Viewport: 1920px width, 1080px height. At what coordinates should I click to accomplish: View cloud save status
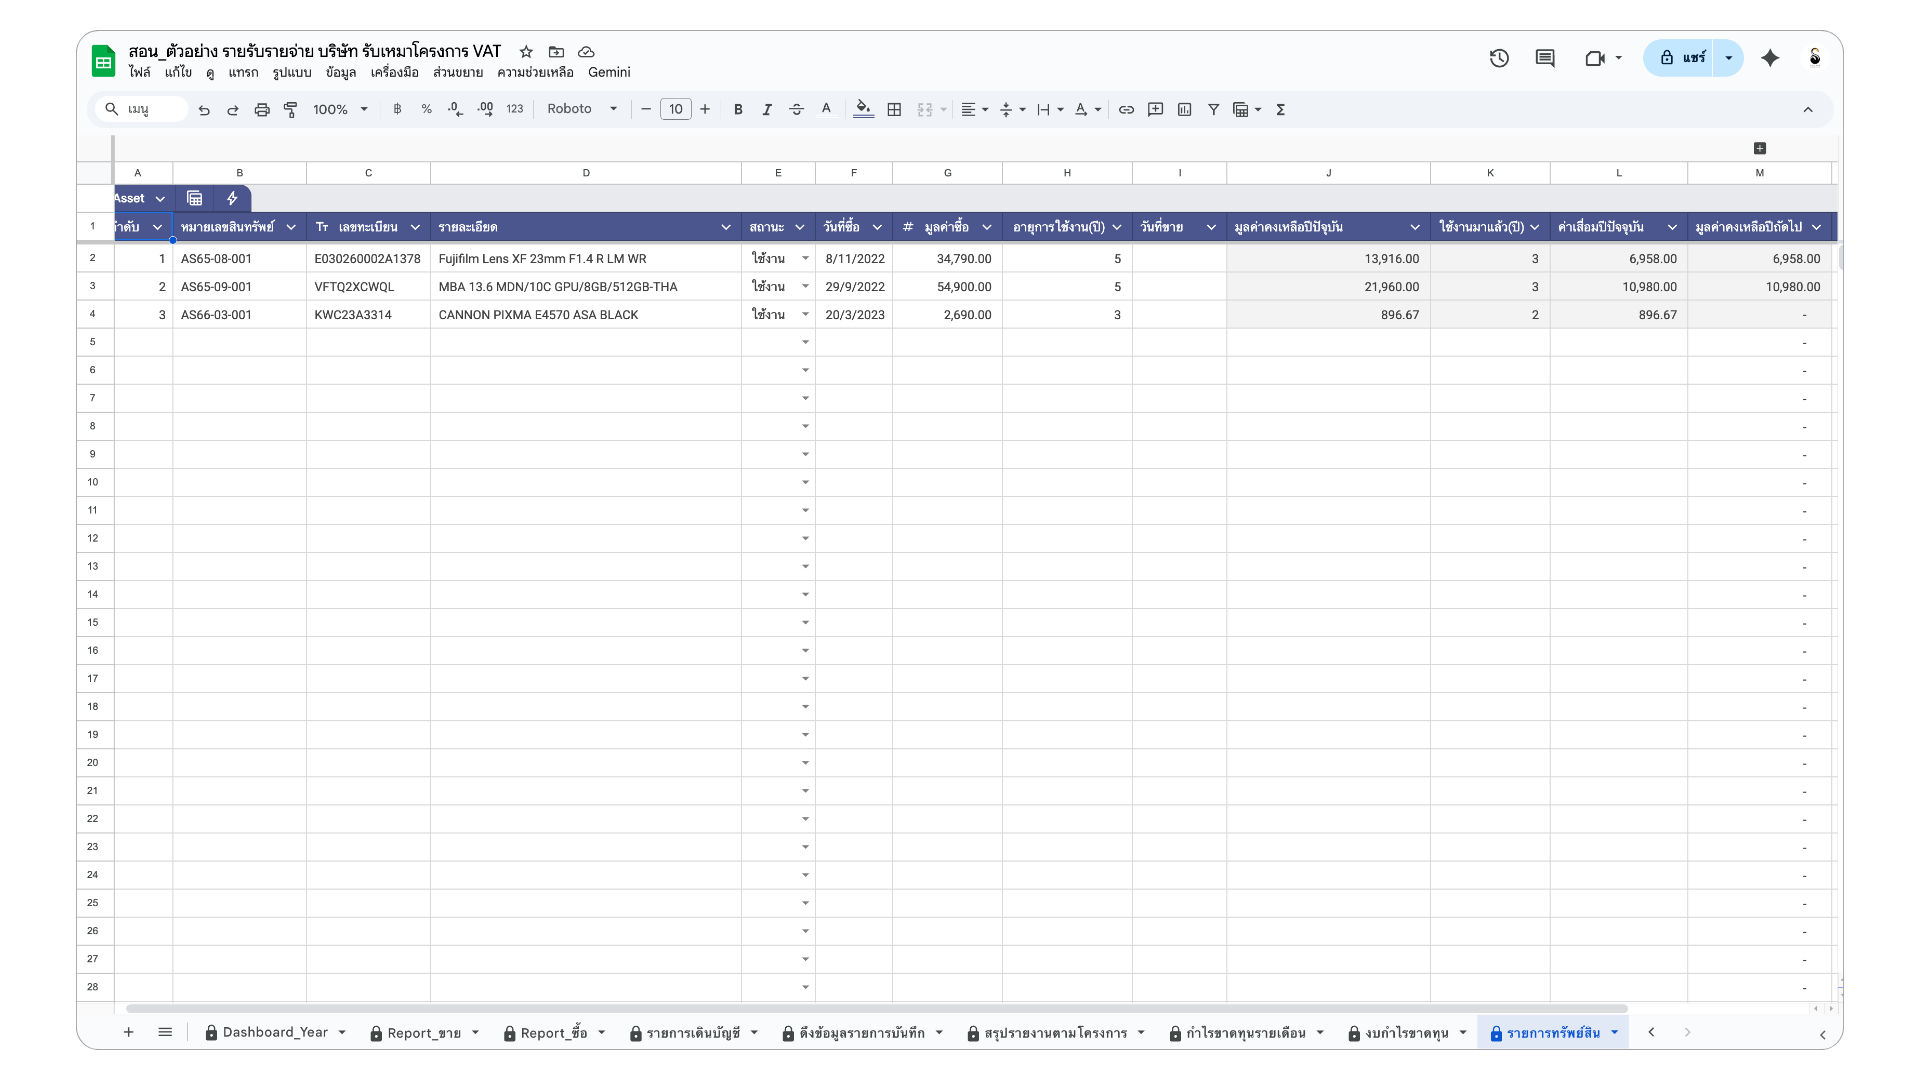pyautogui.click(x=586, y=51)
